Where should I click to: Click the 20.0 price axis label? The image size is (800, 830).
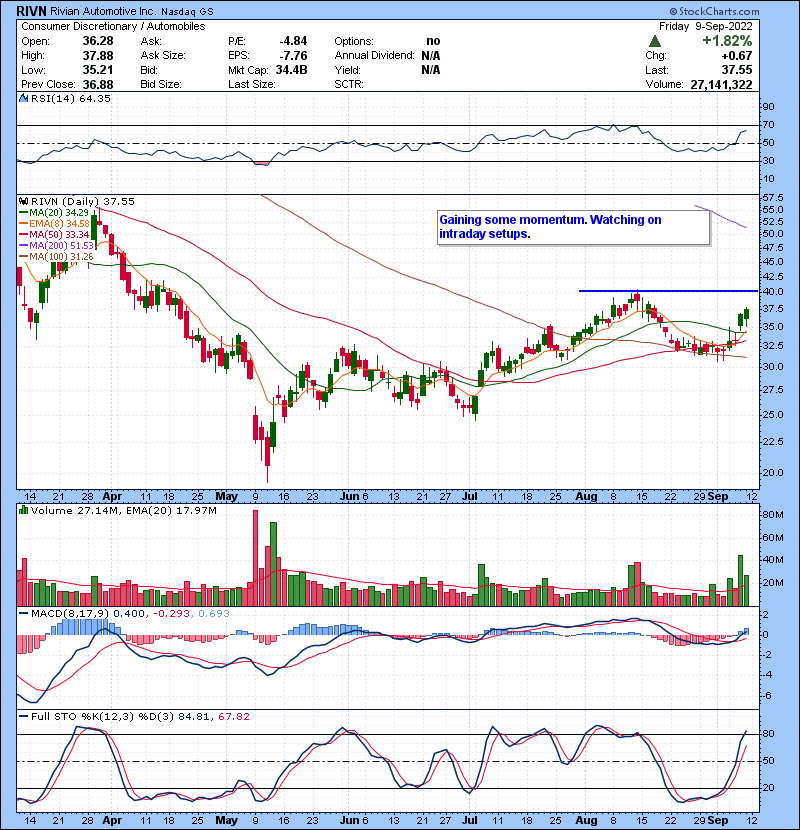click(772, 472)
